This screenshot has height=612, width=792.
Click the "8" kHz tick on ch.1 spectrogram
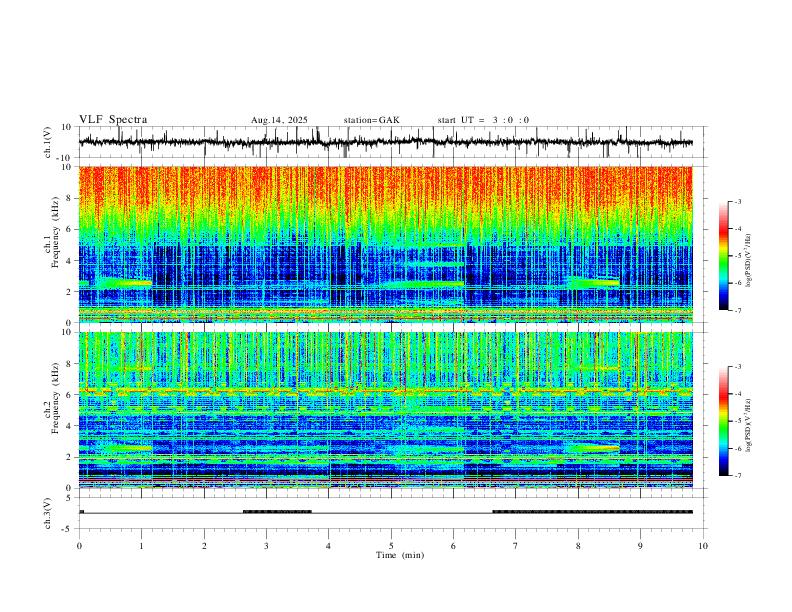click(70, 198)
